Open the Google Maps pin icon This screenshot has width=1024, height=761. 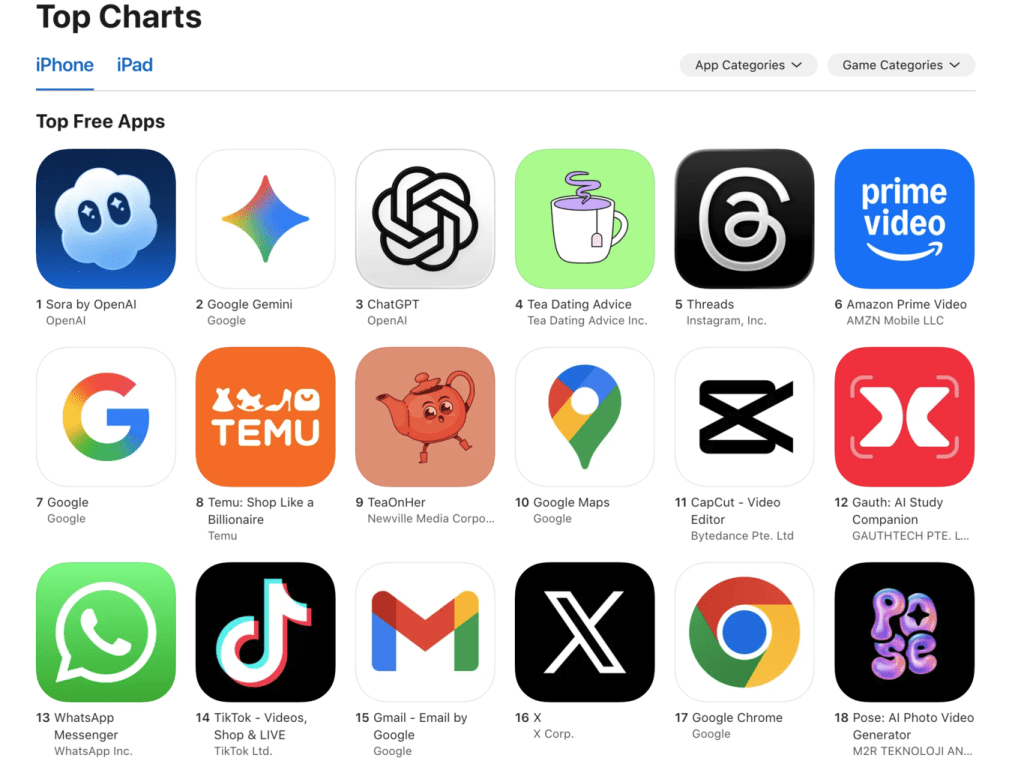tap(584, 417)
